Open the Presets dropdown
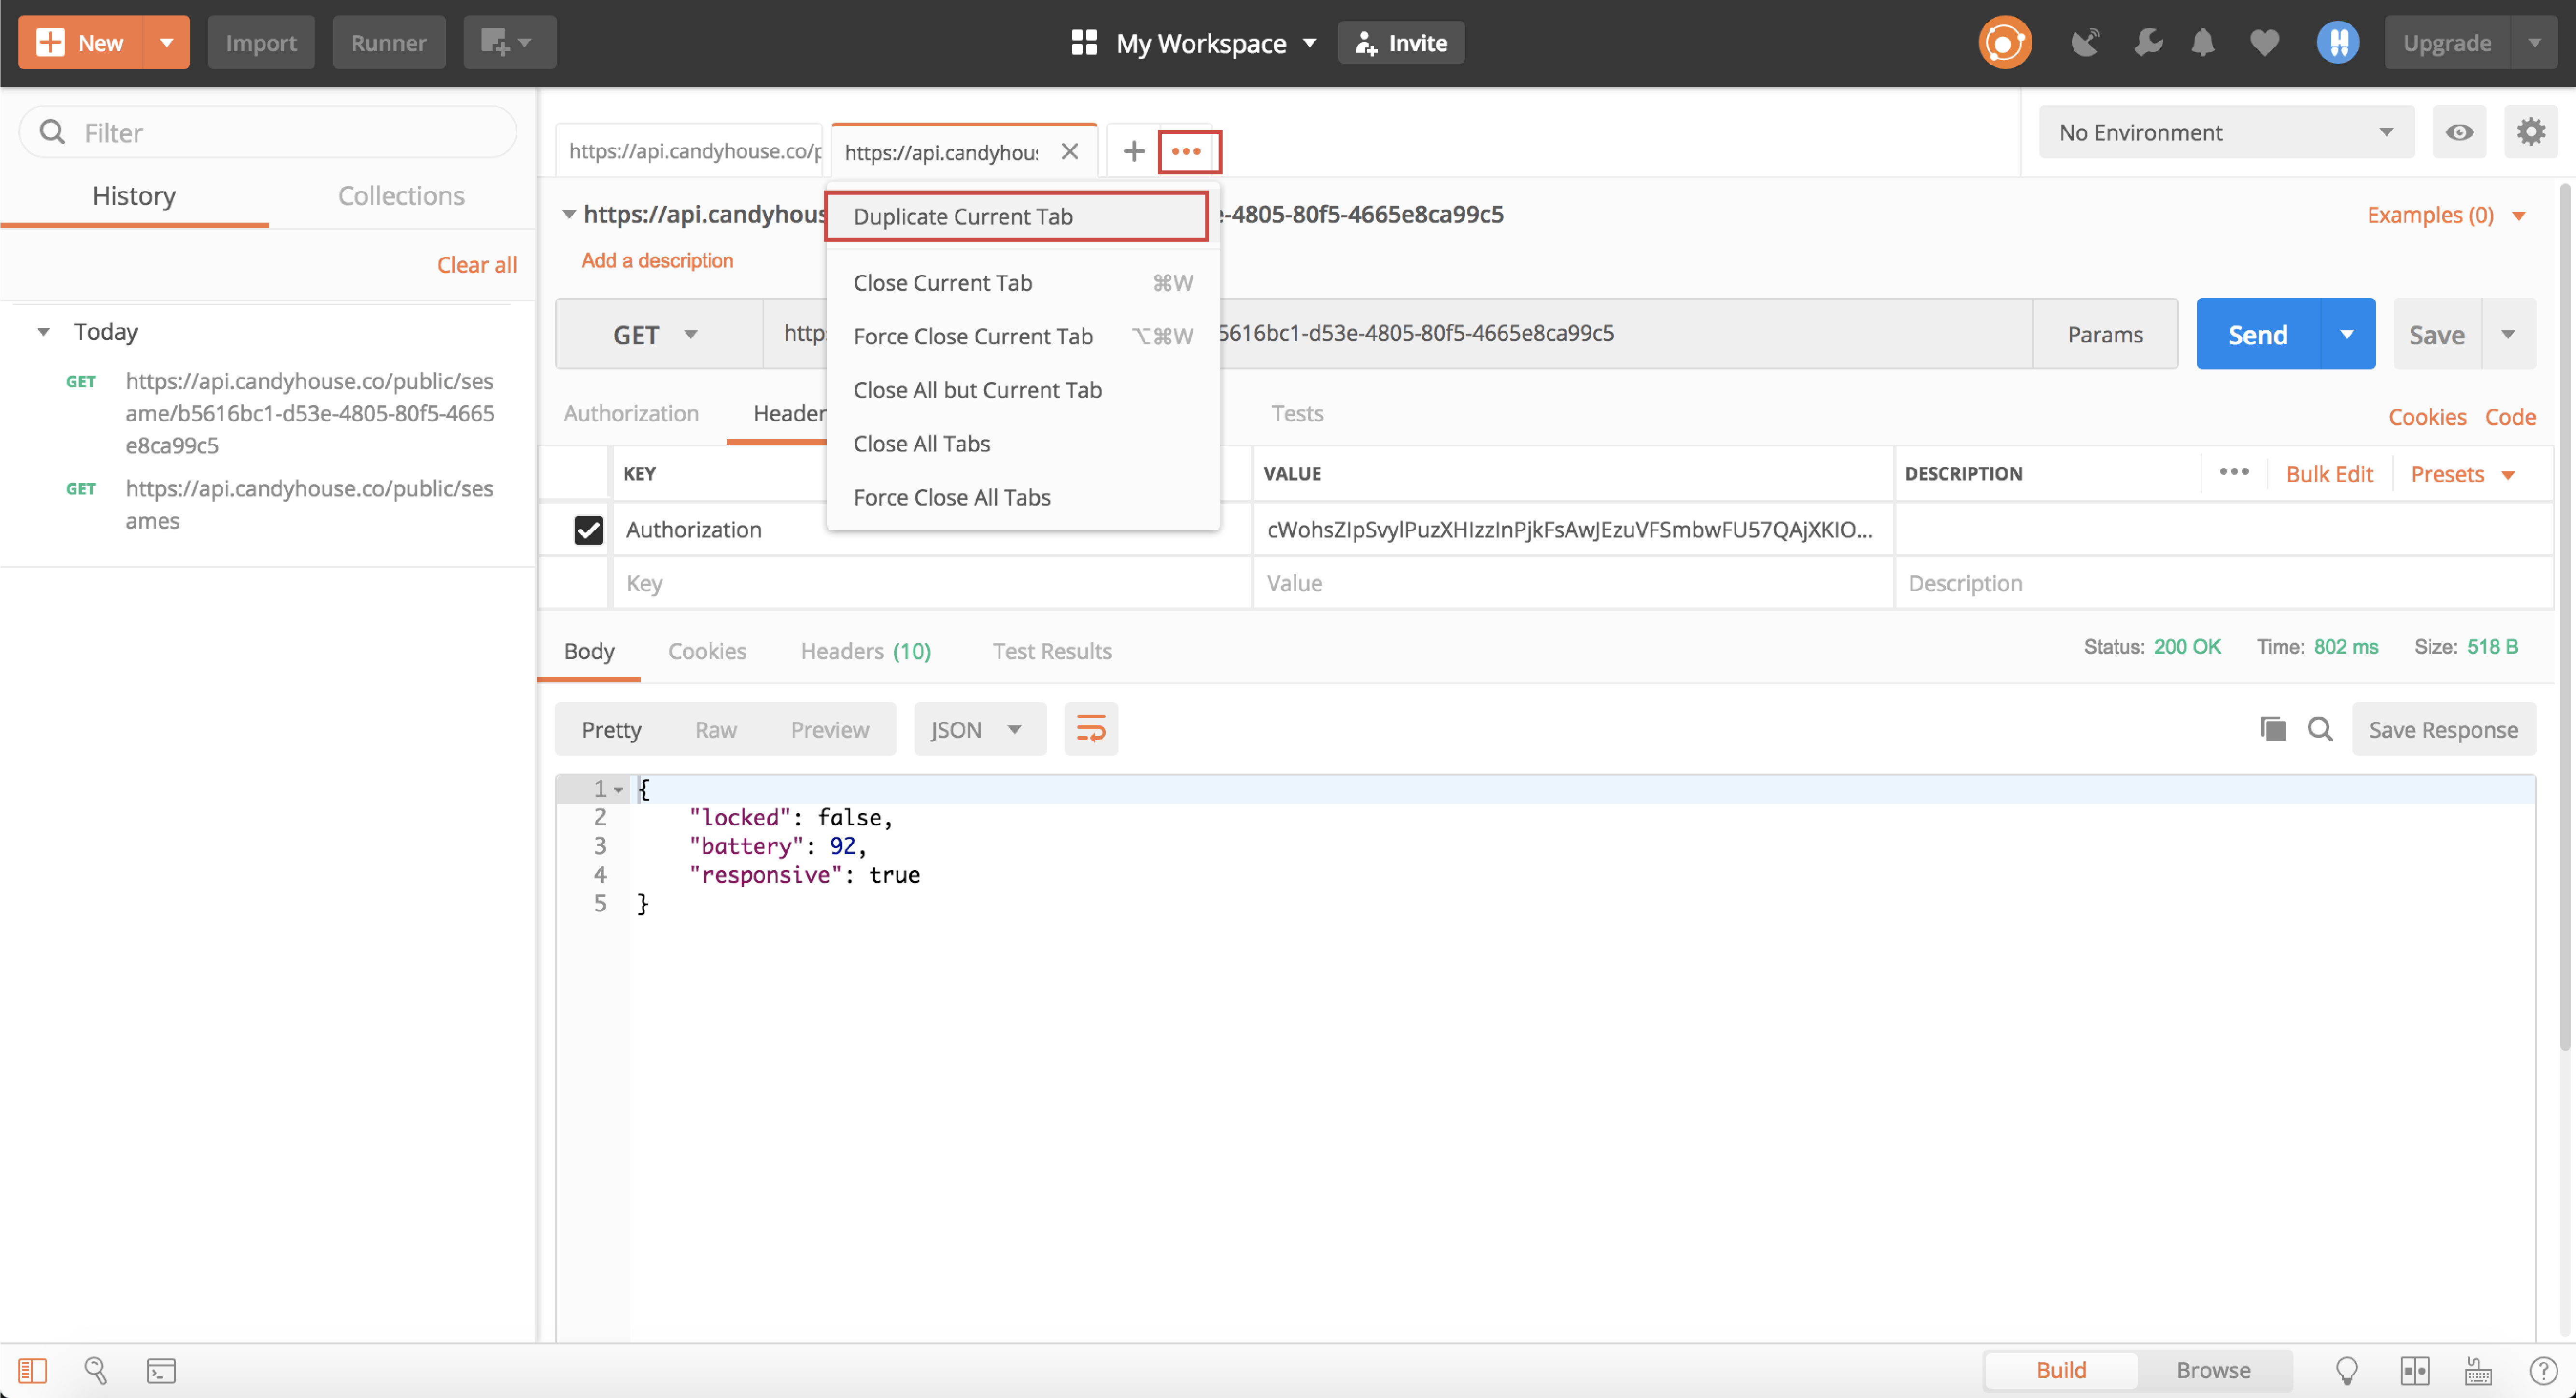This screenshot has width=2576, height=1398. [2463, 474]
